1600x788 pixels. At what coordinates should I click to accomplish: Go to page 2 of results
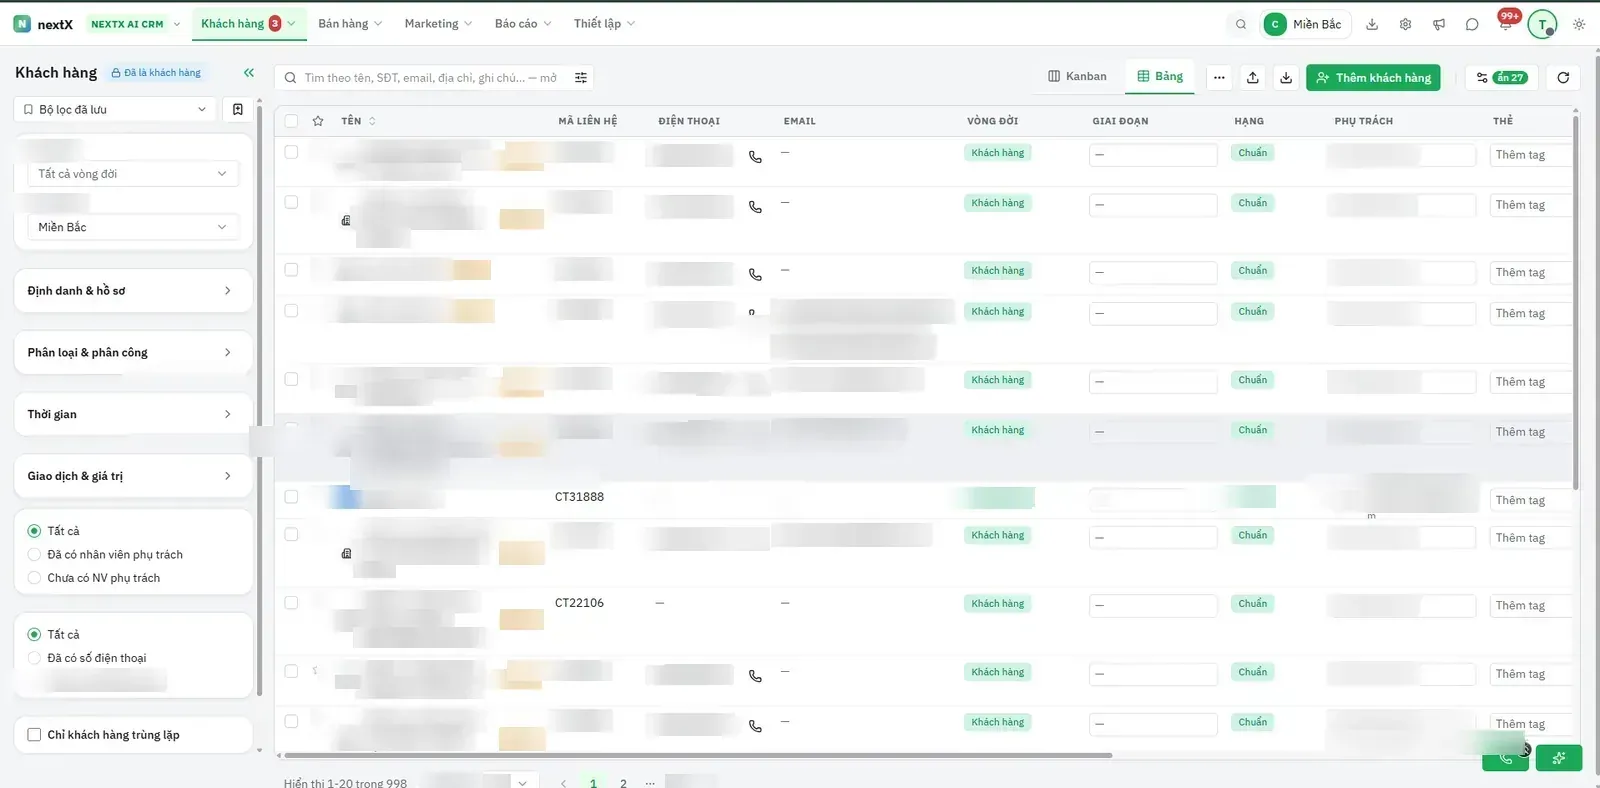coord(623,783)
